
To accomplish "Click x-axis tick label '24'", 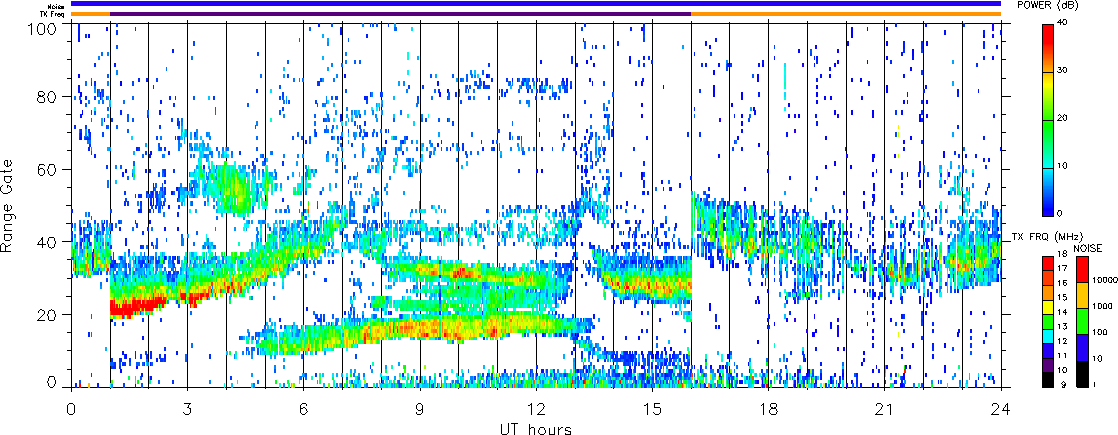I will [x=1001, y=410].
